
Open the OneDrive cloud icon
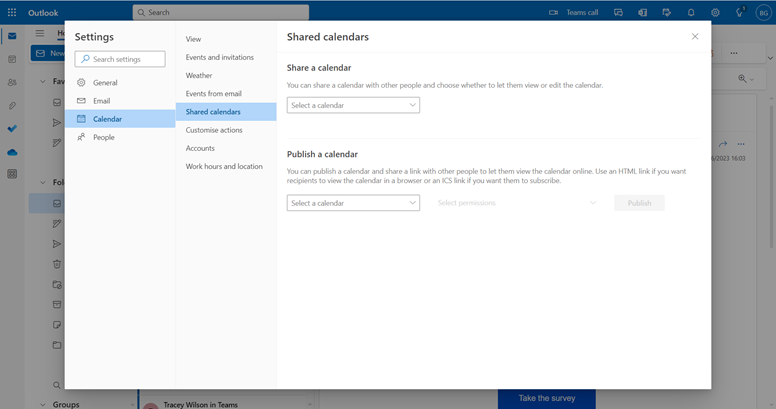point(12,152)
